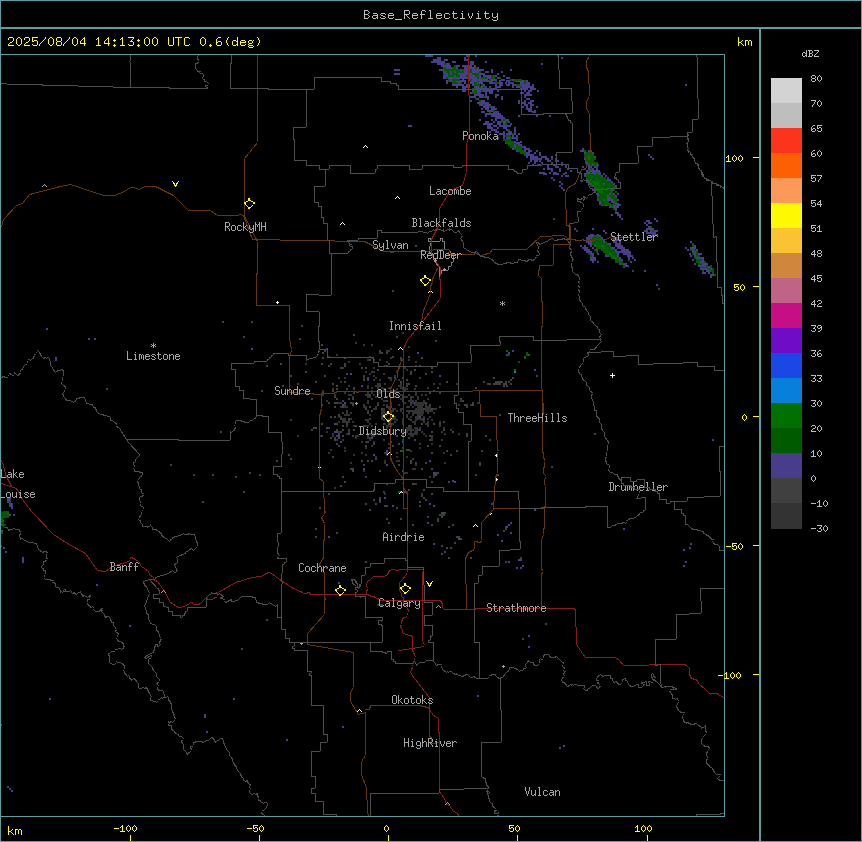This screenshot has width=862, height=842.
Task: Click the dBZ legend heading
Action: coord(810,54)
